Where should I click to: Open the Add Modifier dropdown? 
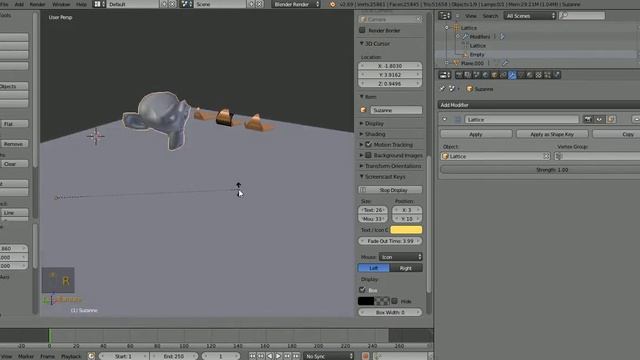(x=539, y=105)
